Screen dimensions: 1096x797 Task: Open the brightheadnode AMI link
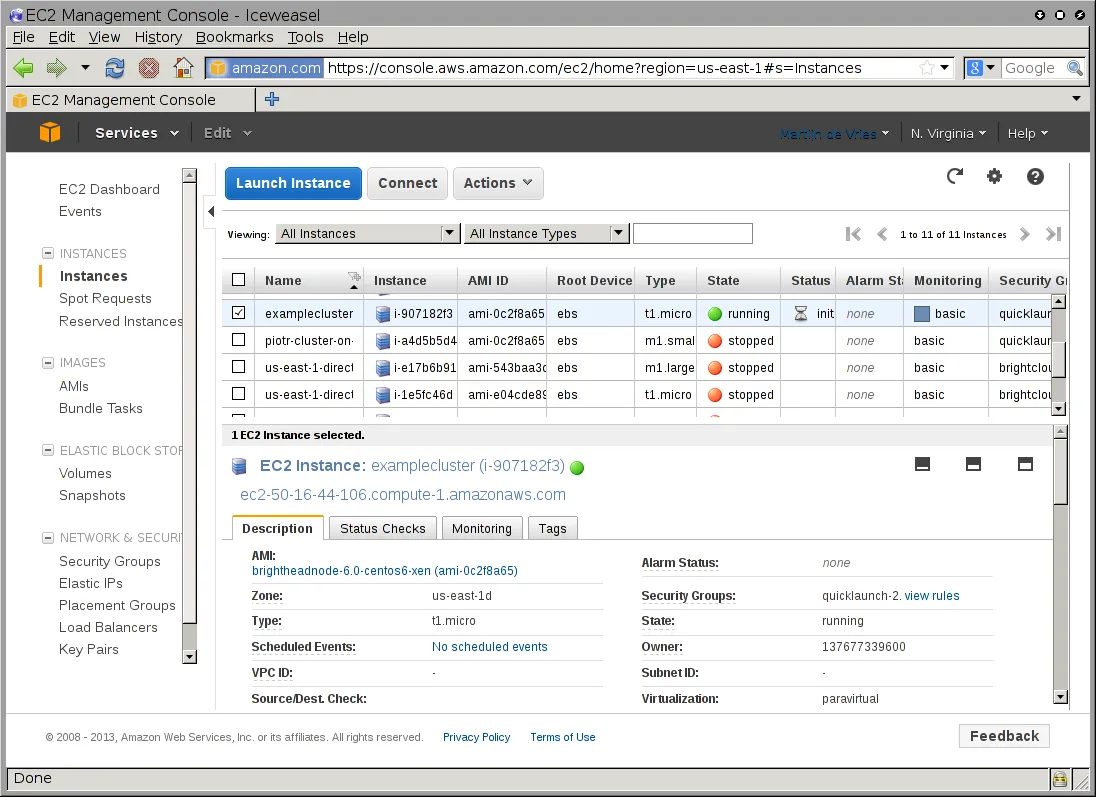click(x=384, y=570)
